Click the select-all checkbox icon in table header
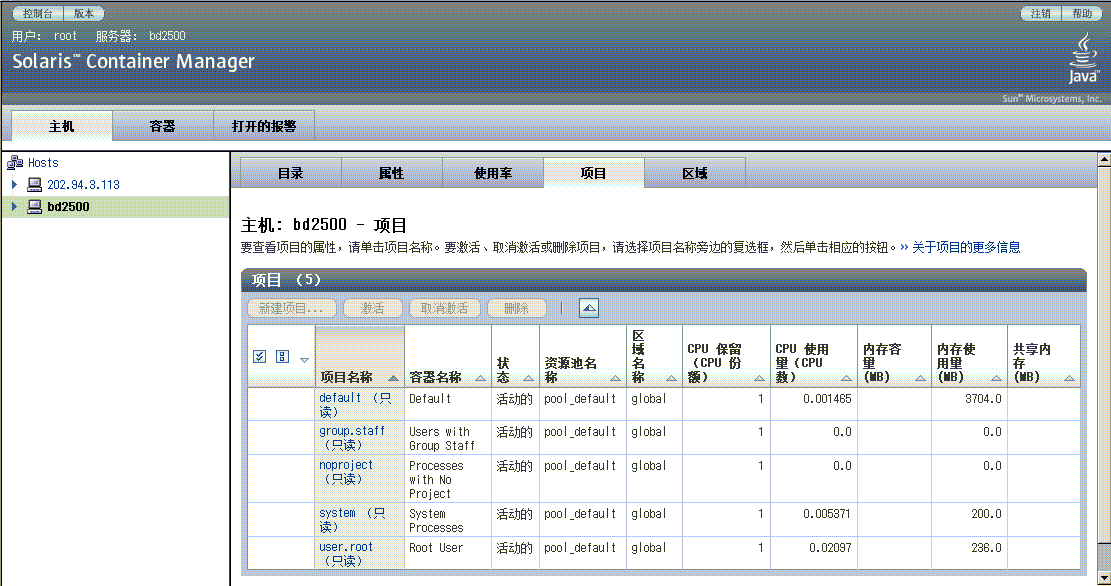Image resolution: width=1111 pixels, height=586 pixels. [259, 356]
